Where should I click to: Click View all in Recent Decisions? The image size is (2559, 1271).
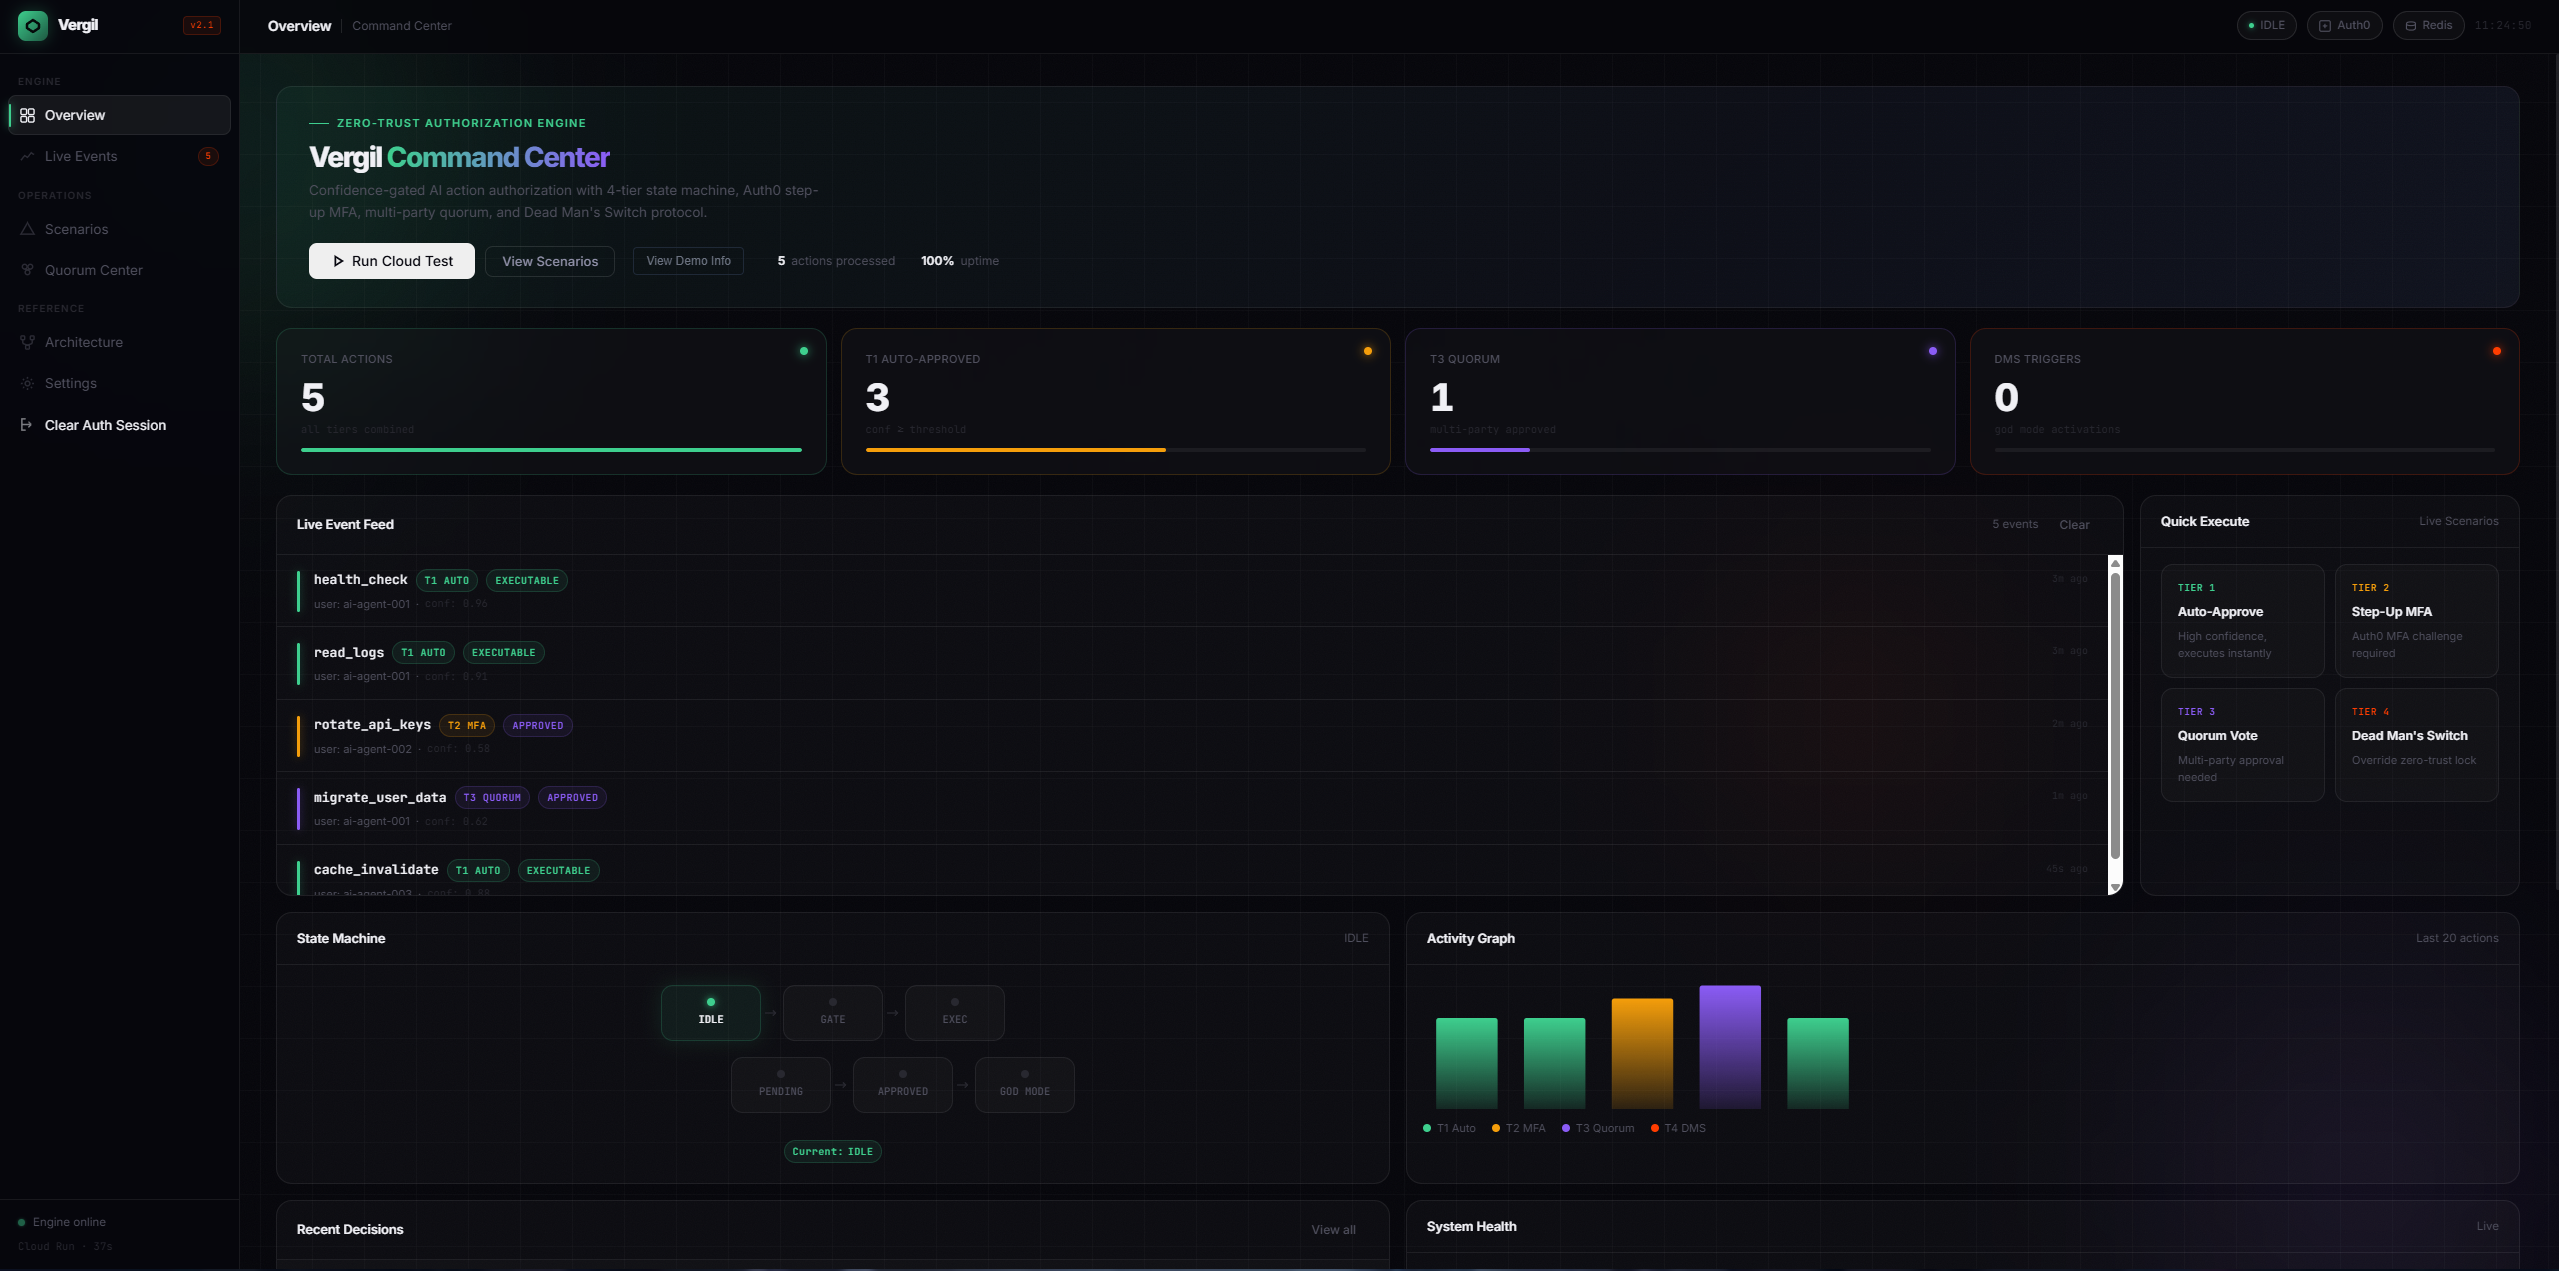tap(1333, 1230)
